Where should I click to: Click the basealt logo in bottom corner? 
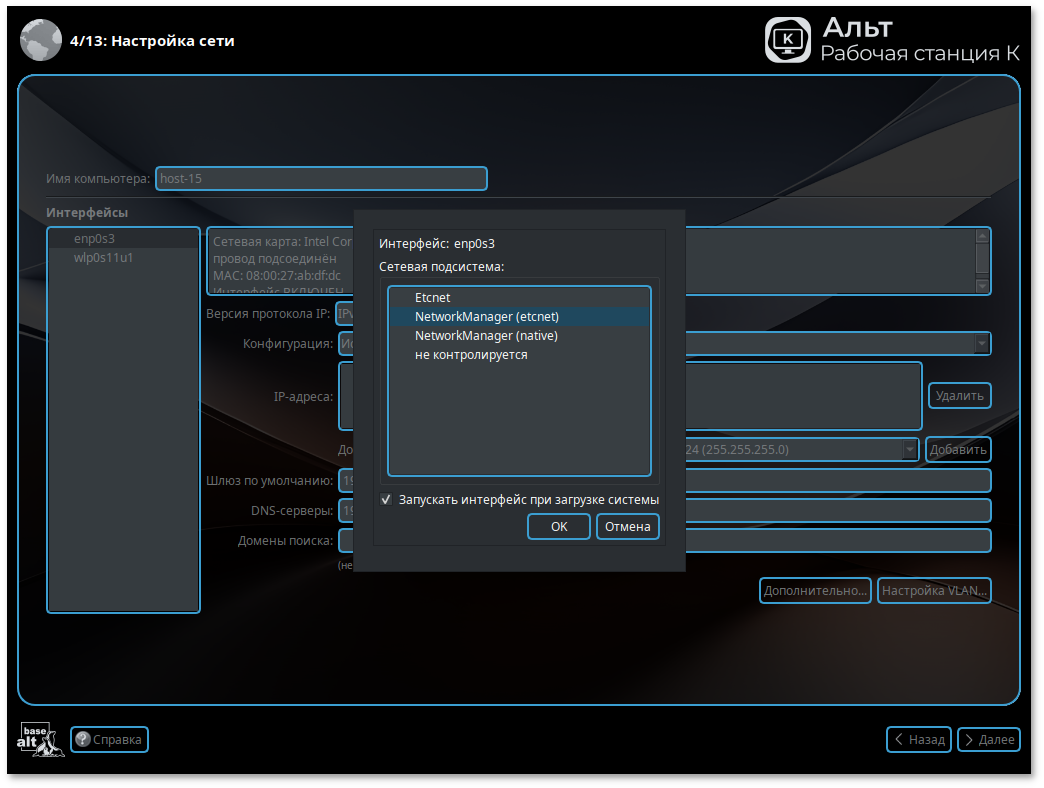click(39, 739)
